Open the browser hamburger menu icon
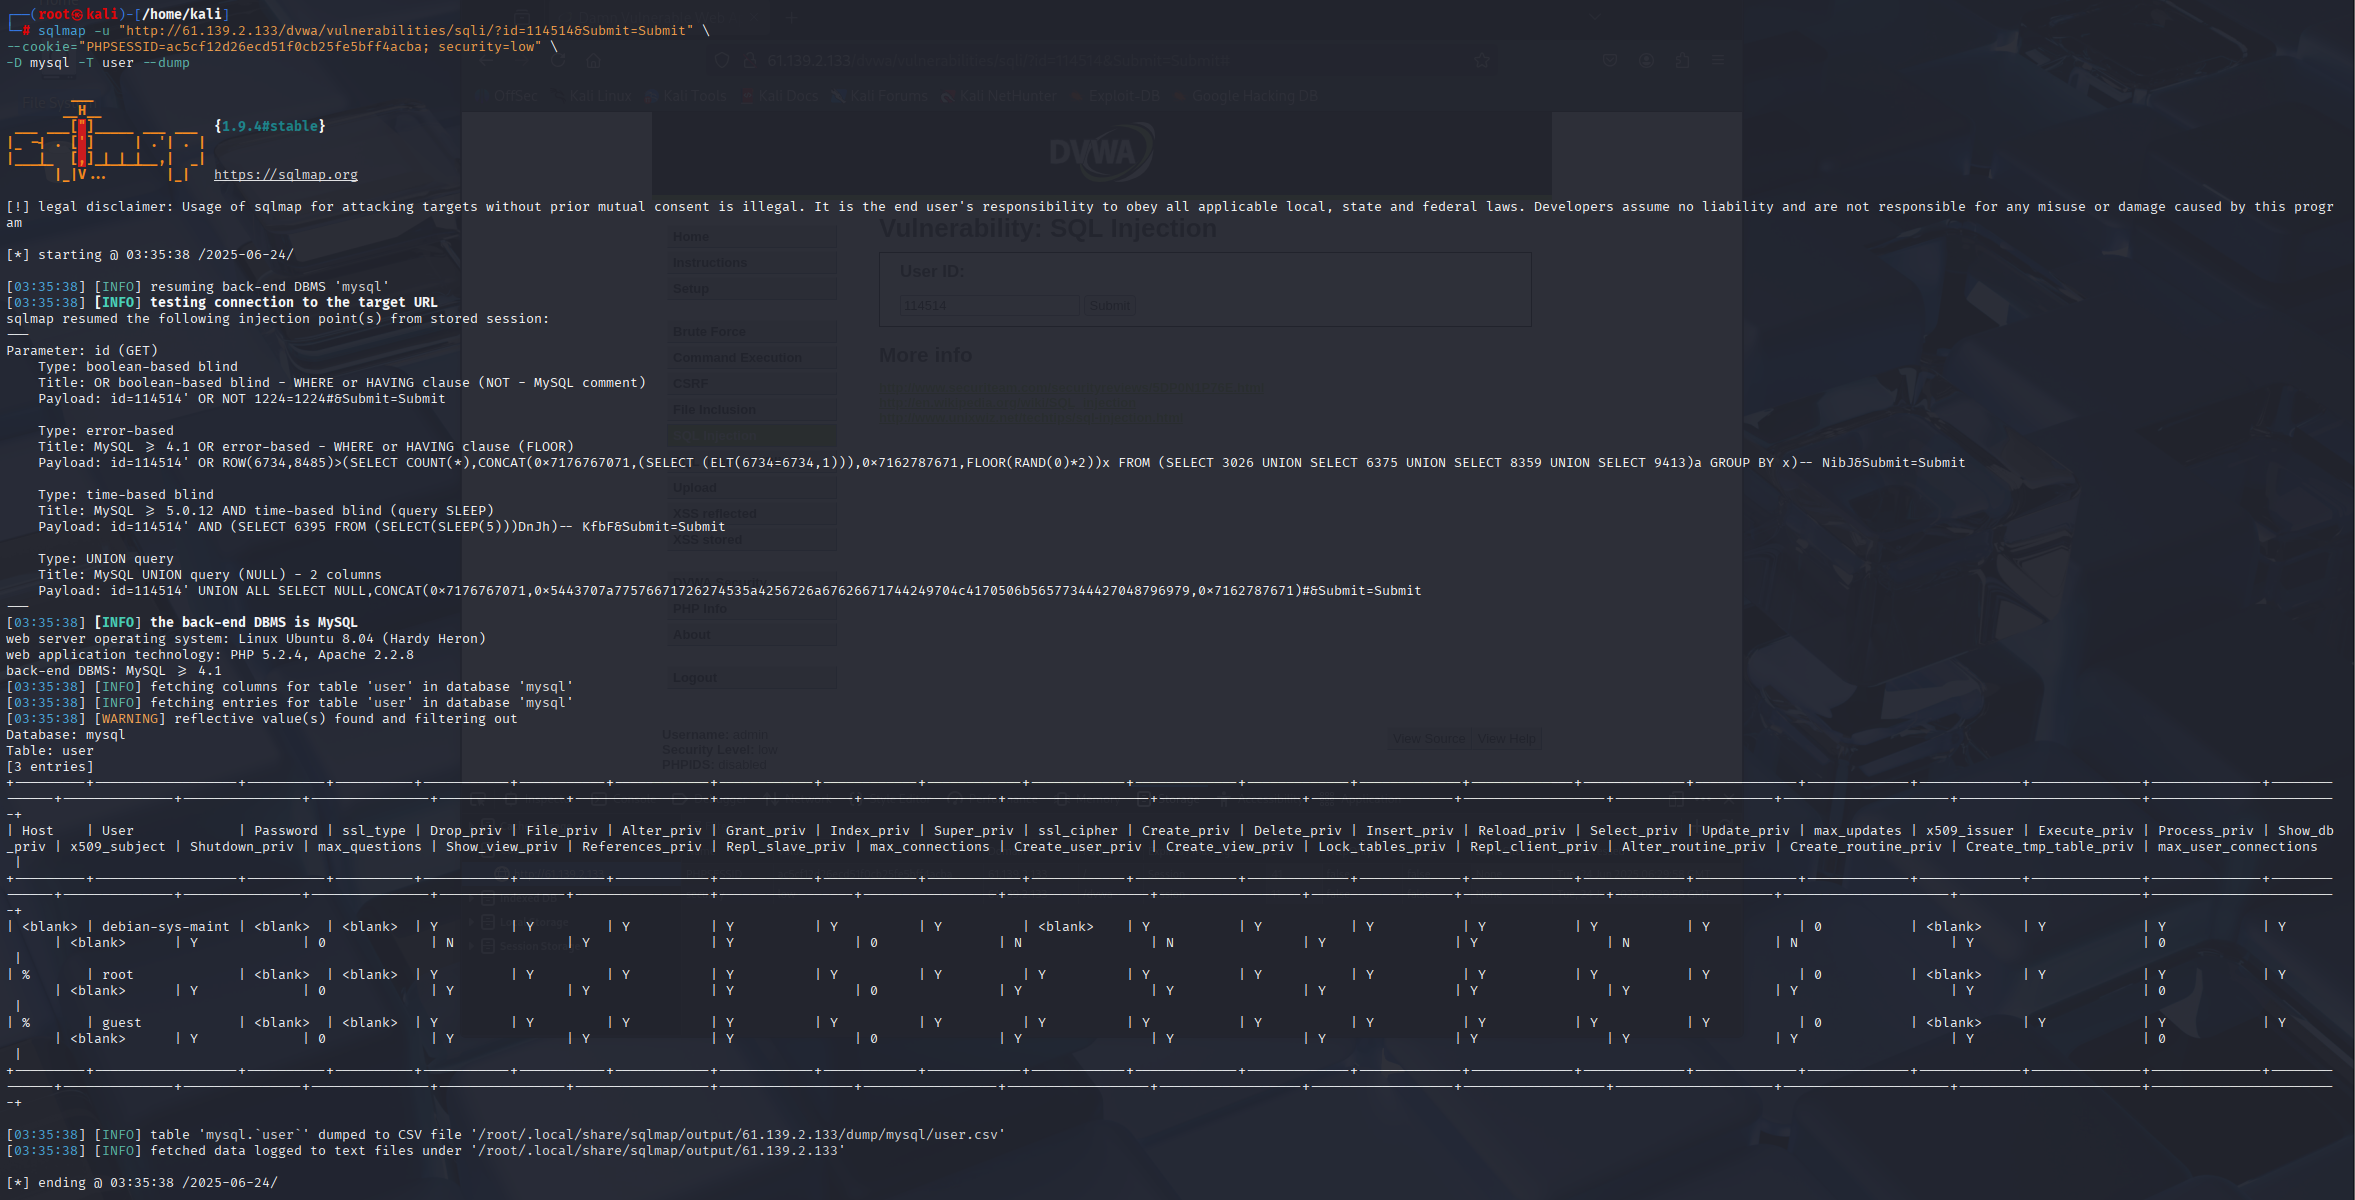2355x1200 pixels. coord(1718,61)
